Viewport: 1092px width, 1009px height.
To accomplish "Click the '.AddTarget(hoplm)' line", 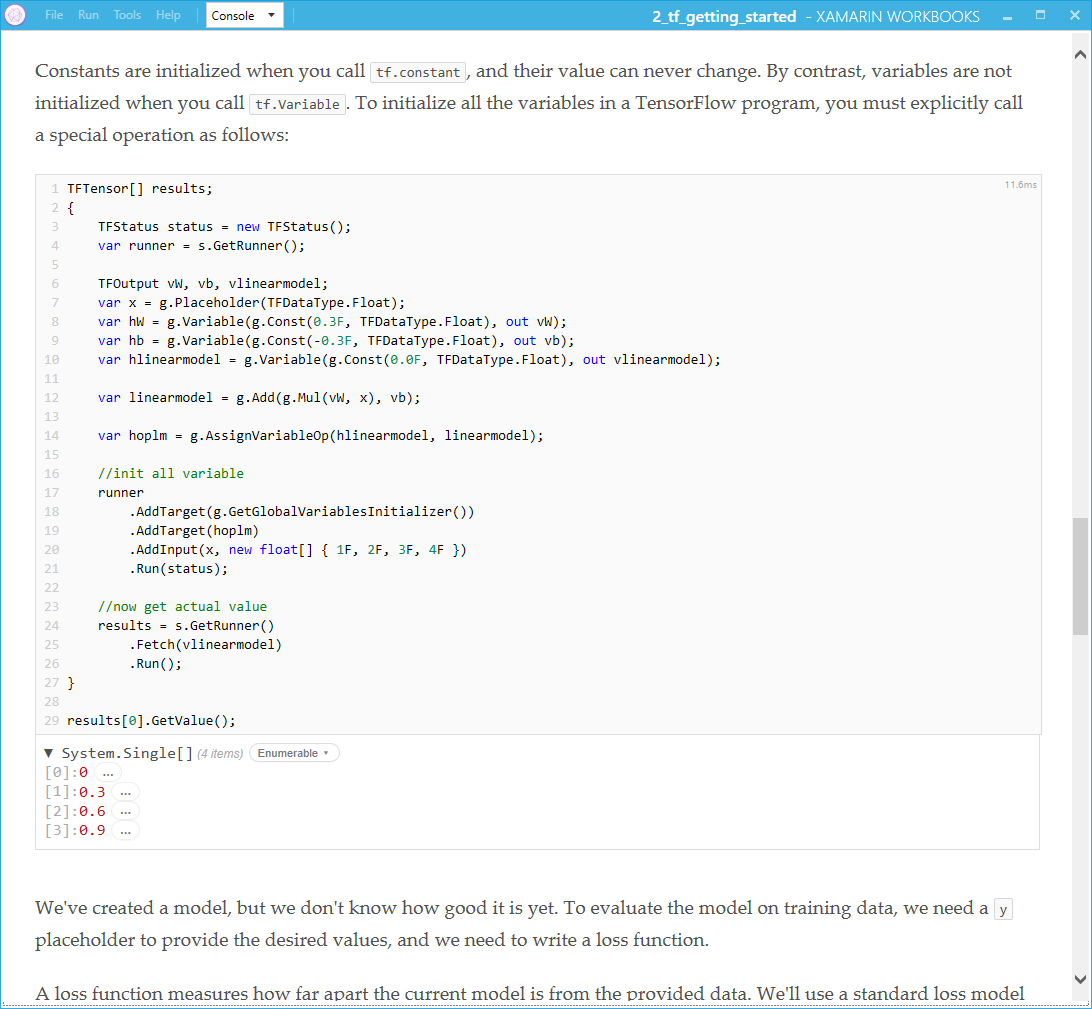I will click(194, 531).
